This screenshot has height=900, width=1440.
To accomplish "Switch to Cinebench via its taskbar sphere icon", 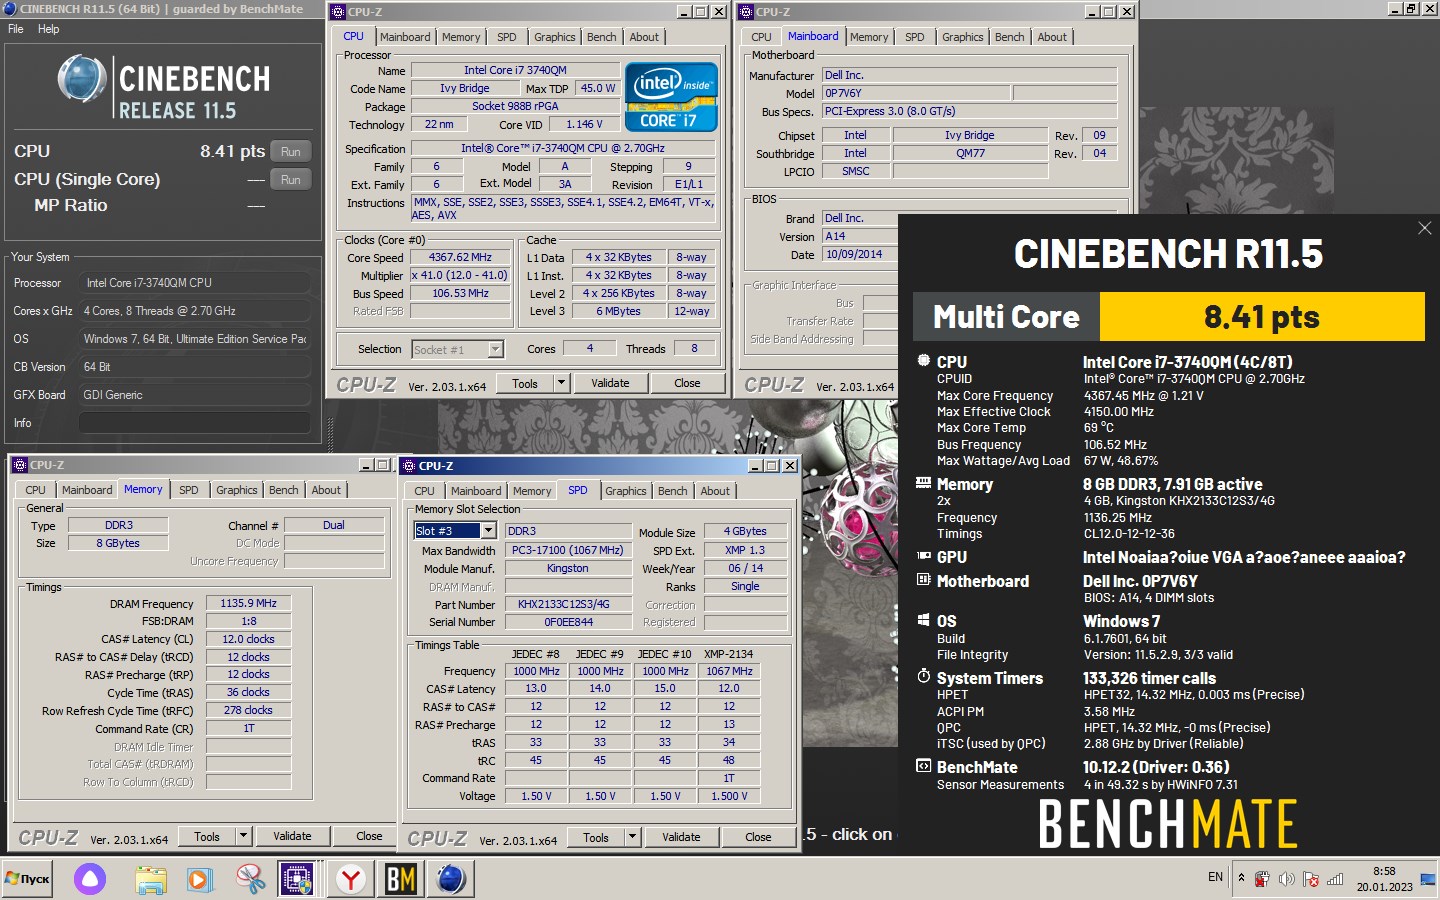I will click(451, 879).
